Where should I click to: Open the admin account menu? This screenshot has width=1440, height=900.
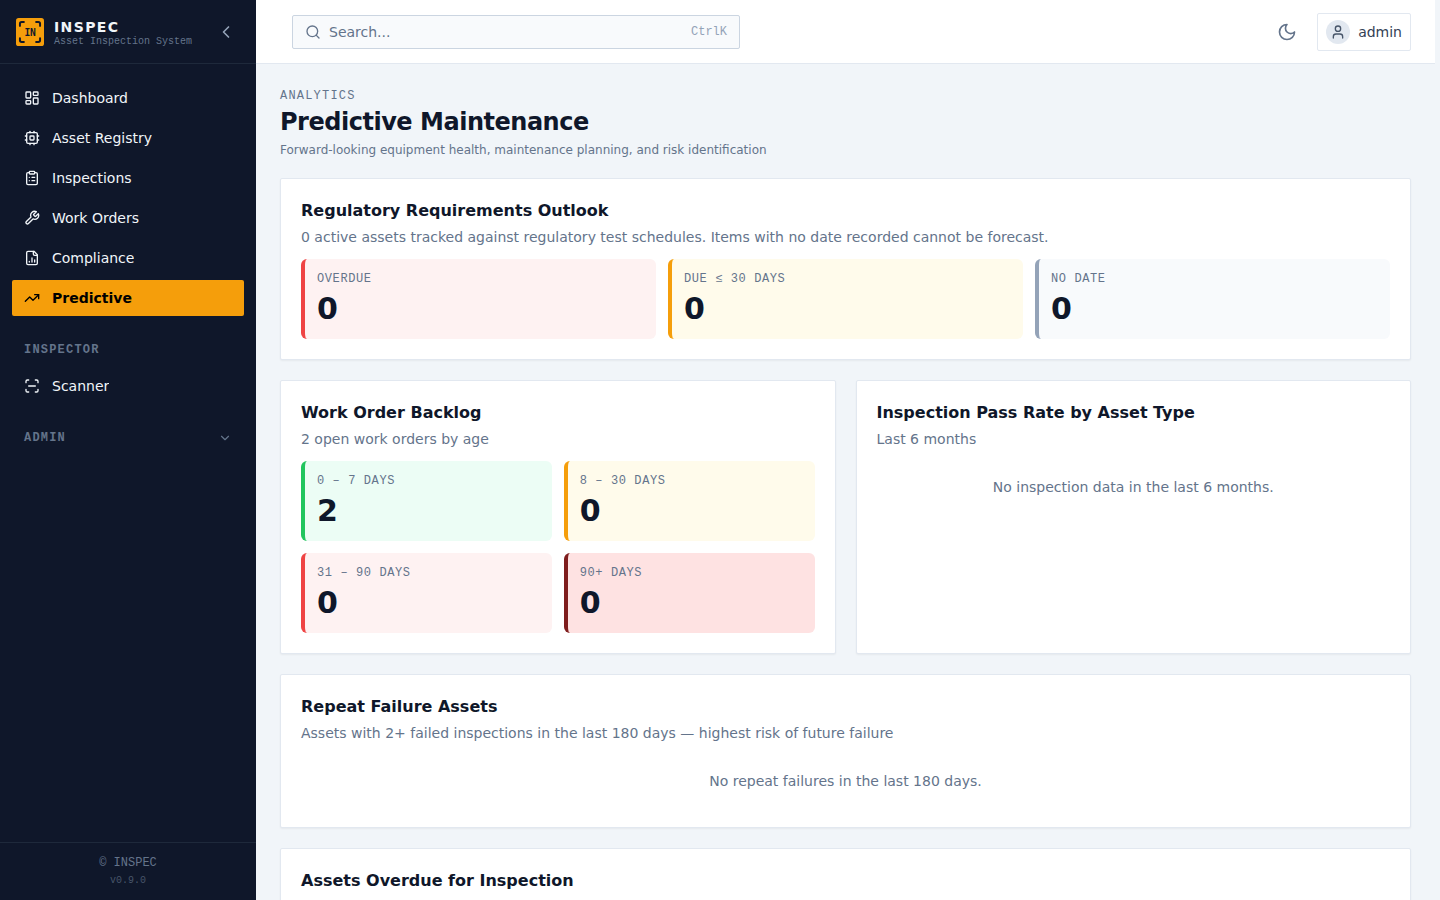click(1364, 32)
